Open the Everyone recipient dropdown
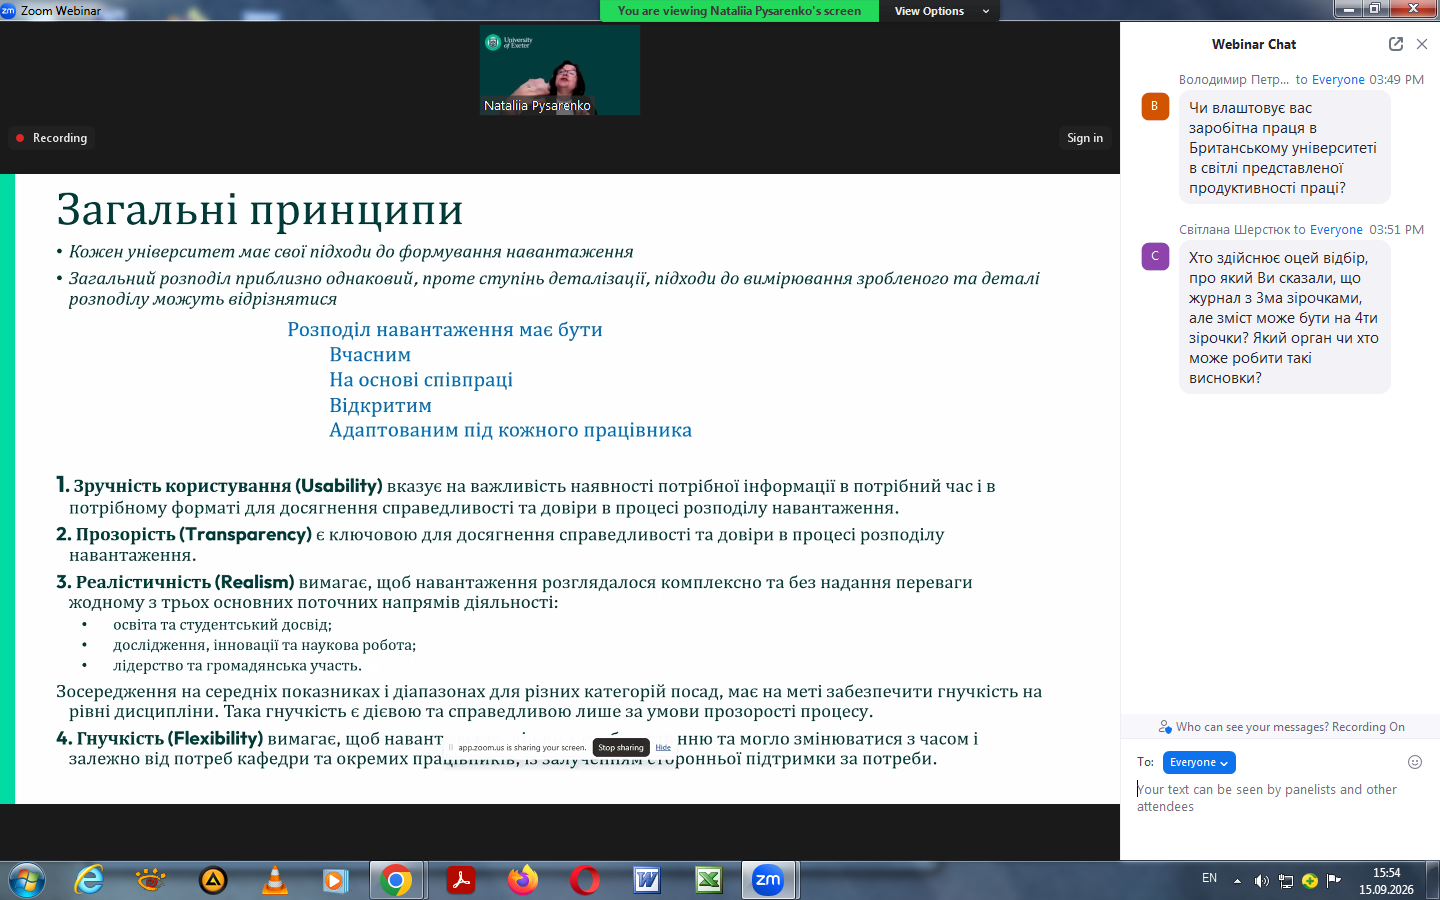The width and height of the screenshot is (1440, 900). click(x=1199, y=762)
